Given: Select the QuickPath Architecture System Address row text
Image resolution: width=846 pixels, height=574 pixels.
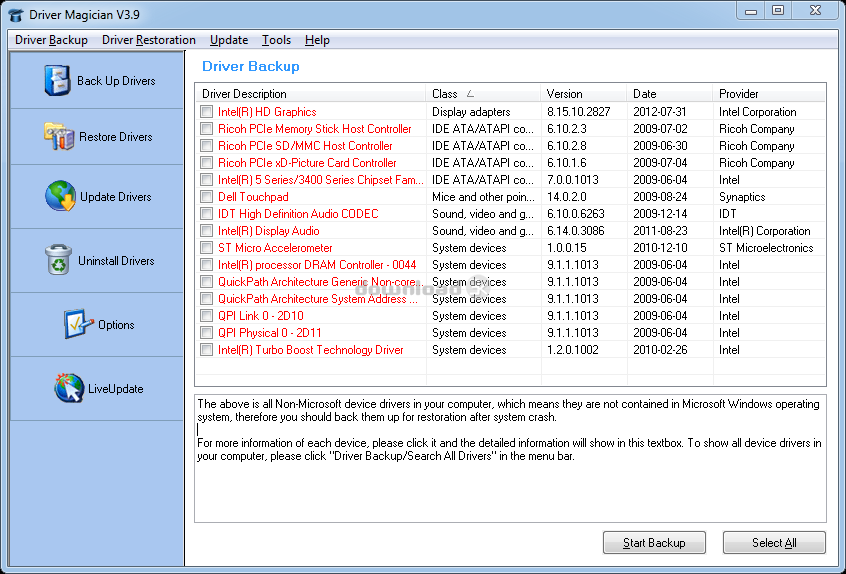Looking at the screenshot, I should 318,298.
